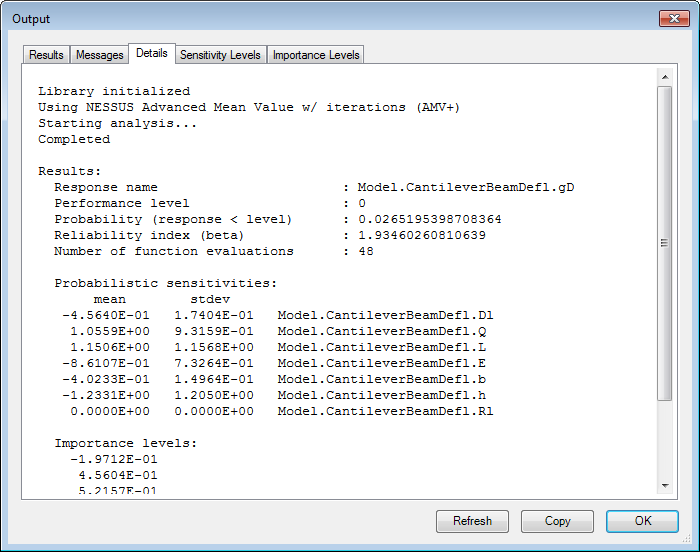Click the scrollbar up arrow

(664, 76)
